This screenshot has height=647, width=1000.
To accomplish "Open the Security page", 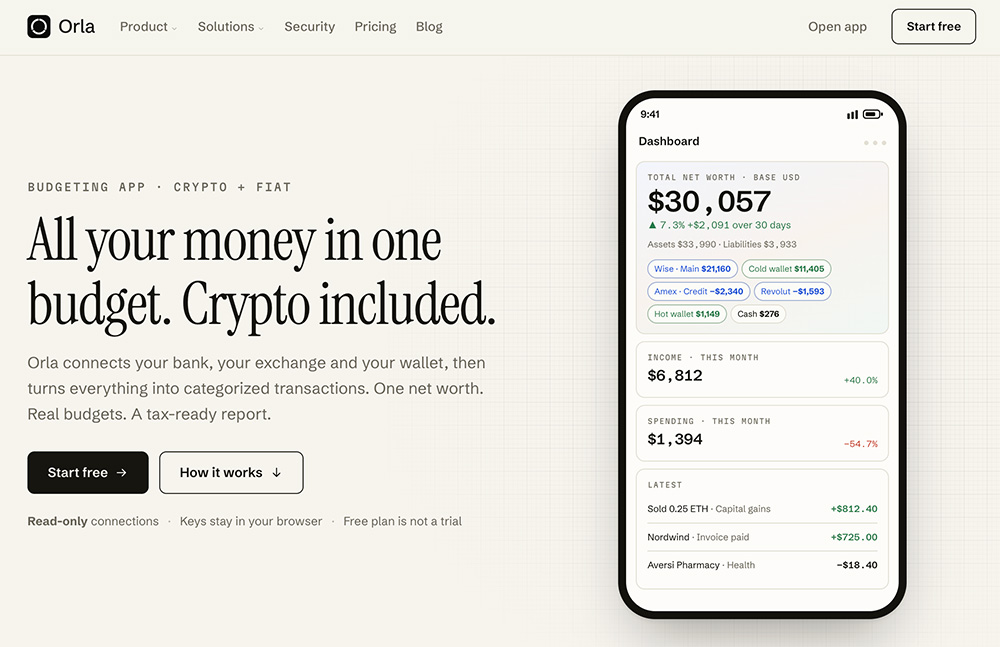I will (x=309, y=27).
